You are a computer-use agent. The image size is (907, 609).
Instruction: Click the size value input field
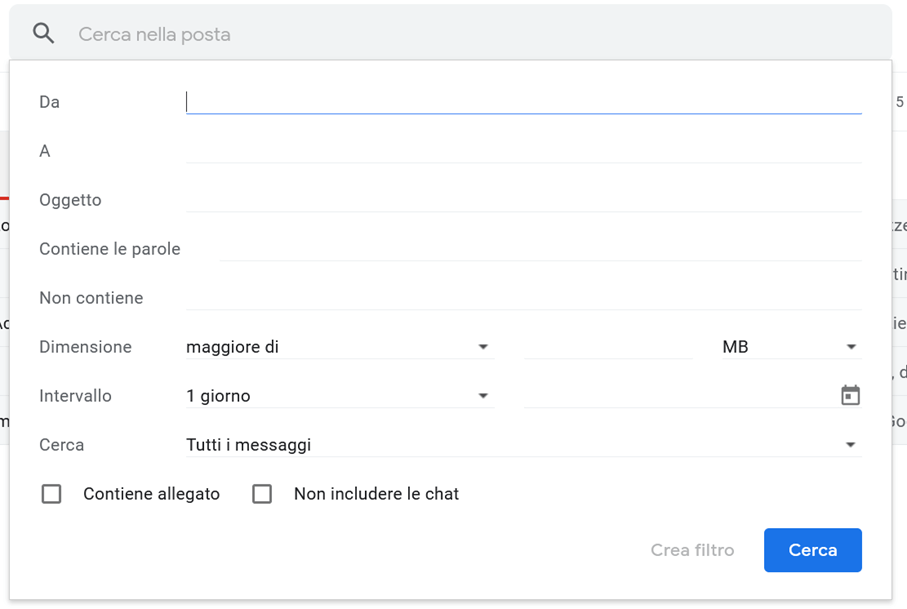(608, 347)
